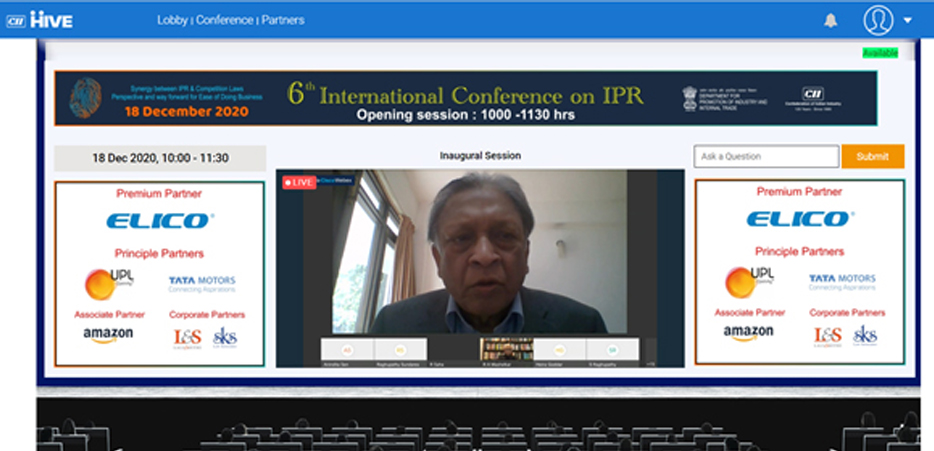Select the Hema Goeldar participant tile
This screenshot has height=451, width=934.
(x=559, y=352)
